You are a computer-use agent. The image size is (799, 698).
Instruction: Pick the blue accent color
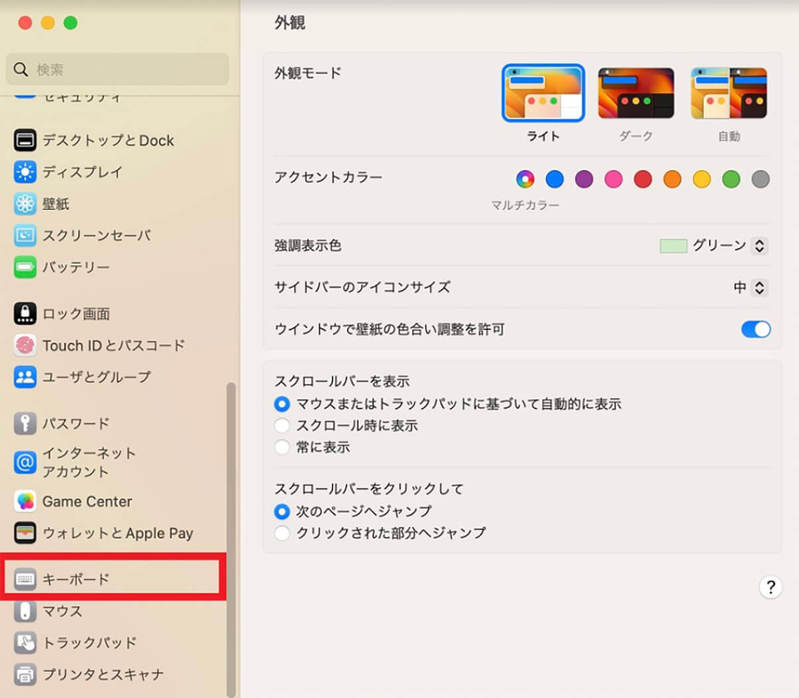point(554,179)
